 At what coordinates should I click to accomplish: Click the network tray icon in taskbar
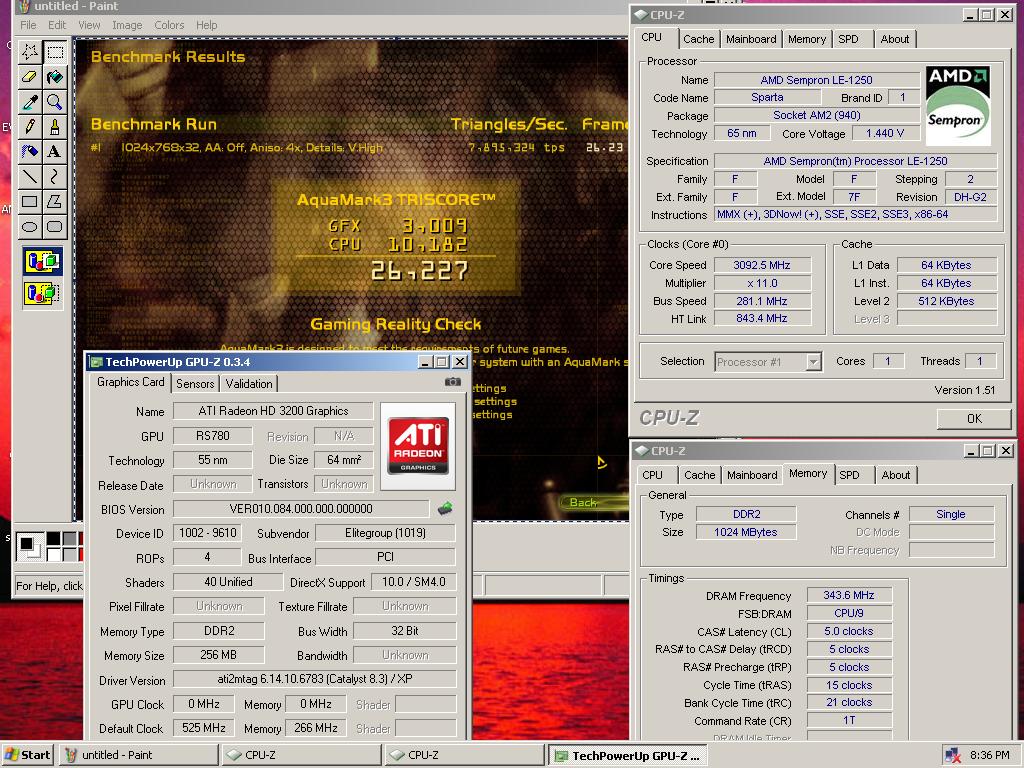953,756
